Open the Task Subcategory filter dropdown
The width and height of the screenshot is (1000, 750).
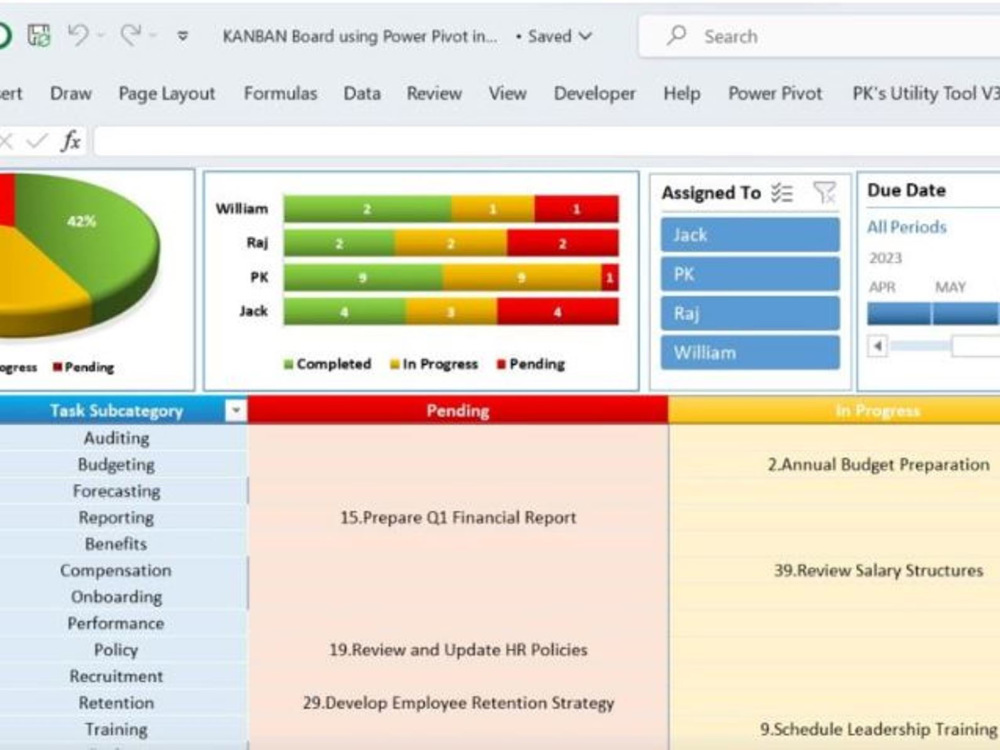tap(236, 410)
